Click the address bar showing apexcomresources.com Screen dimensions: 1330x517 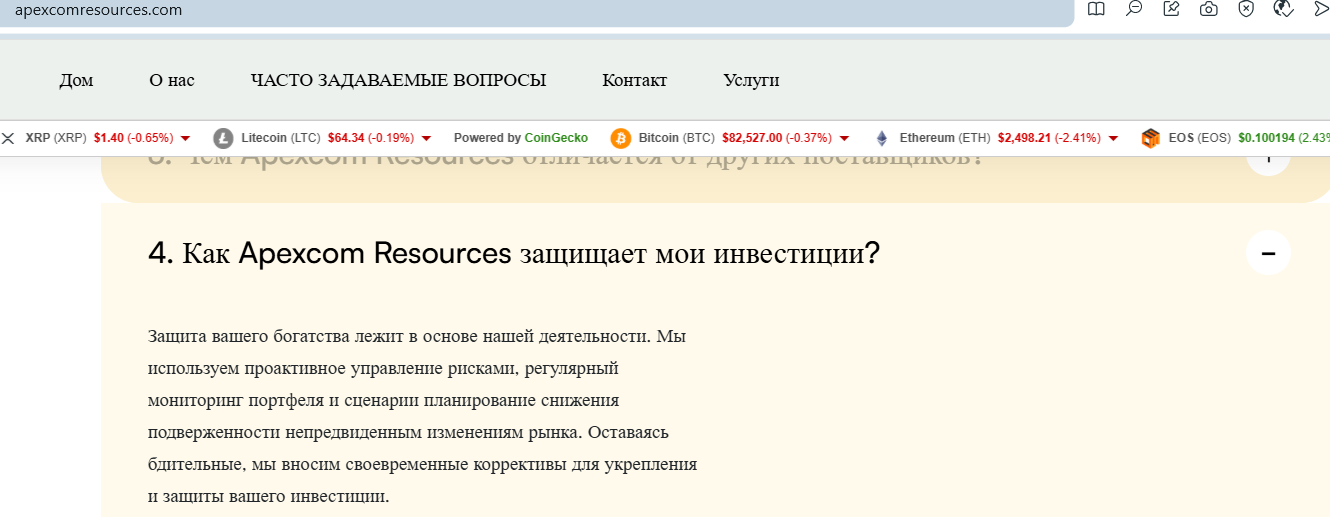[x=537, y=12]
